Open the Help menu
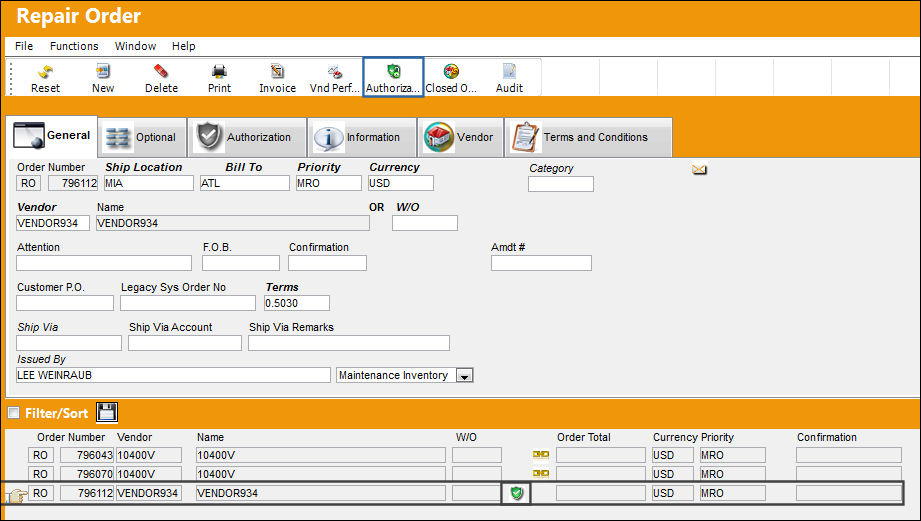Viewport: 921px width, 521px height. coord(183,46)
